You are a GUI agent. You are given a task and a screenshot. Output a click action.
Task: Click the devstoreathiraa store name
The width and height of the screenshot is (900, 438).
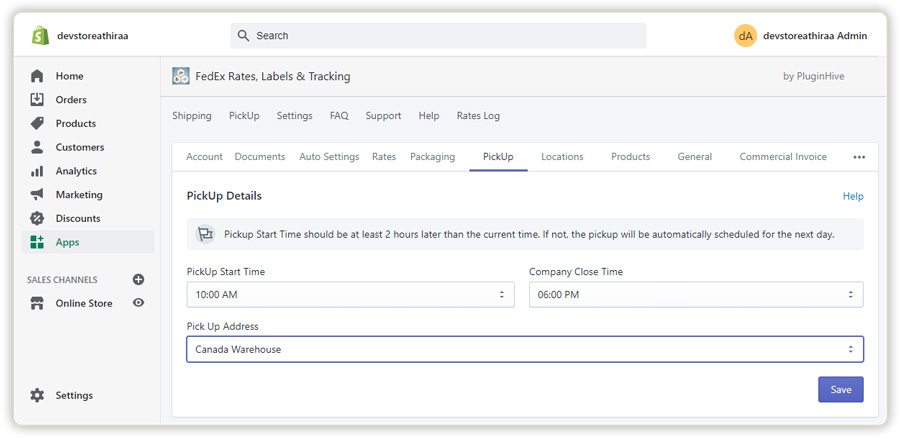[x=92, y=36]
